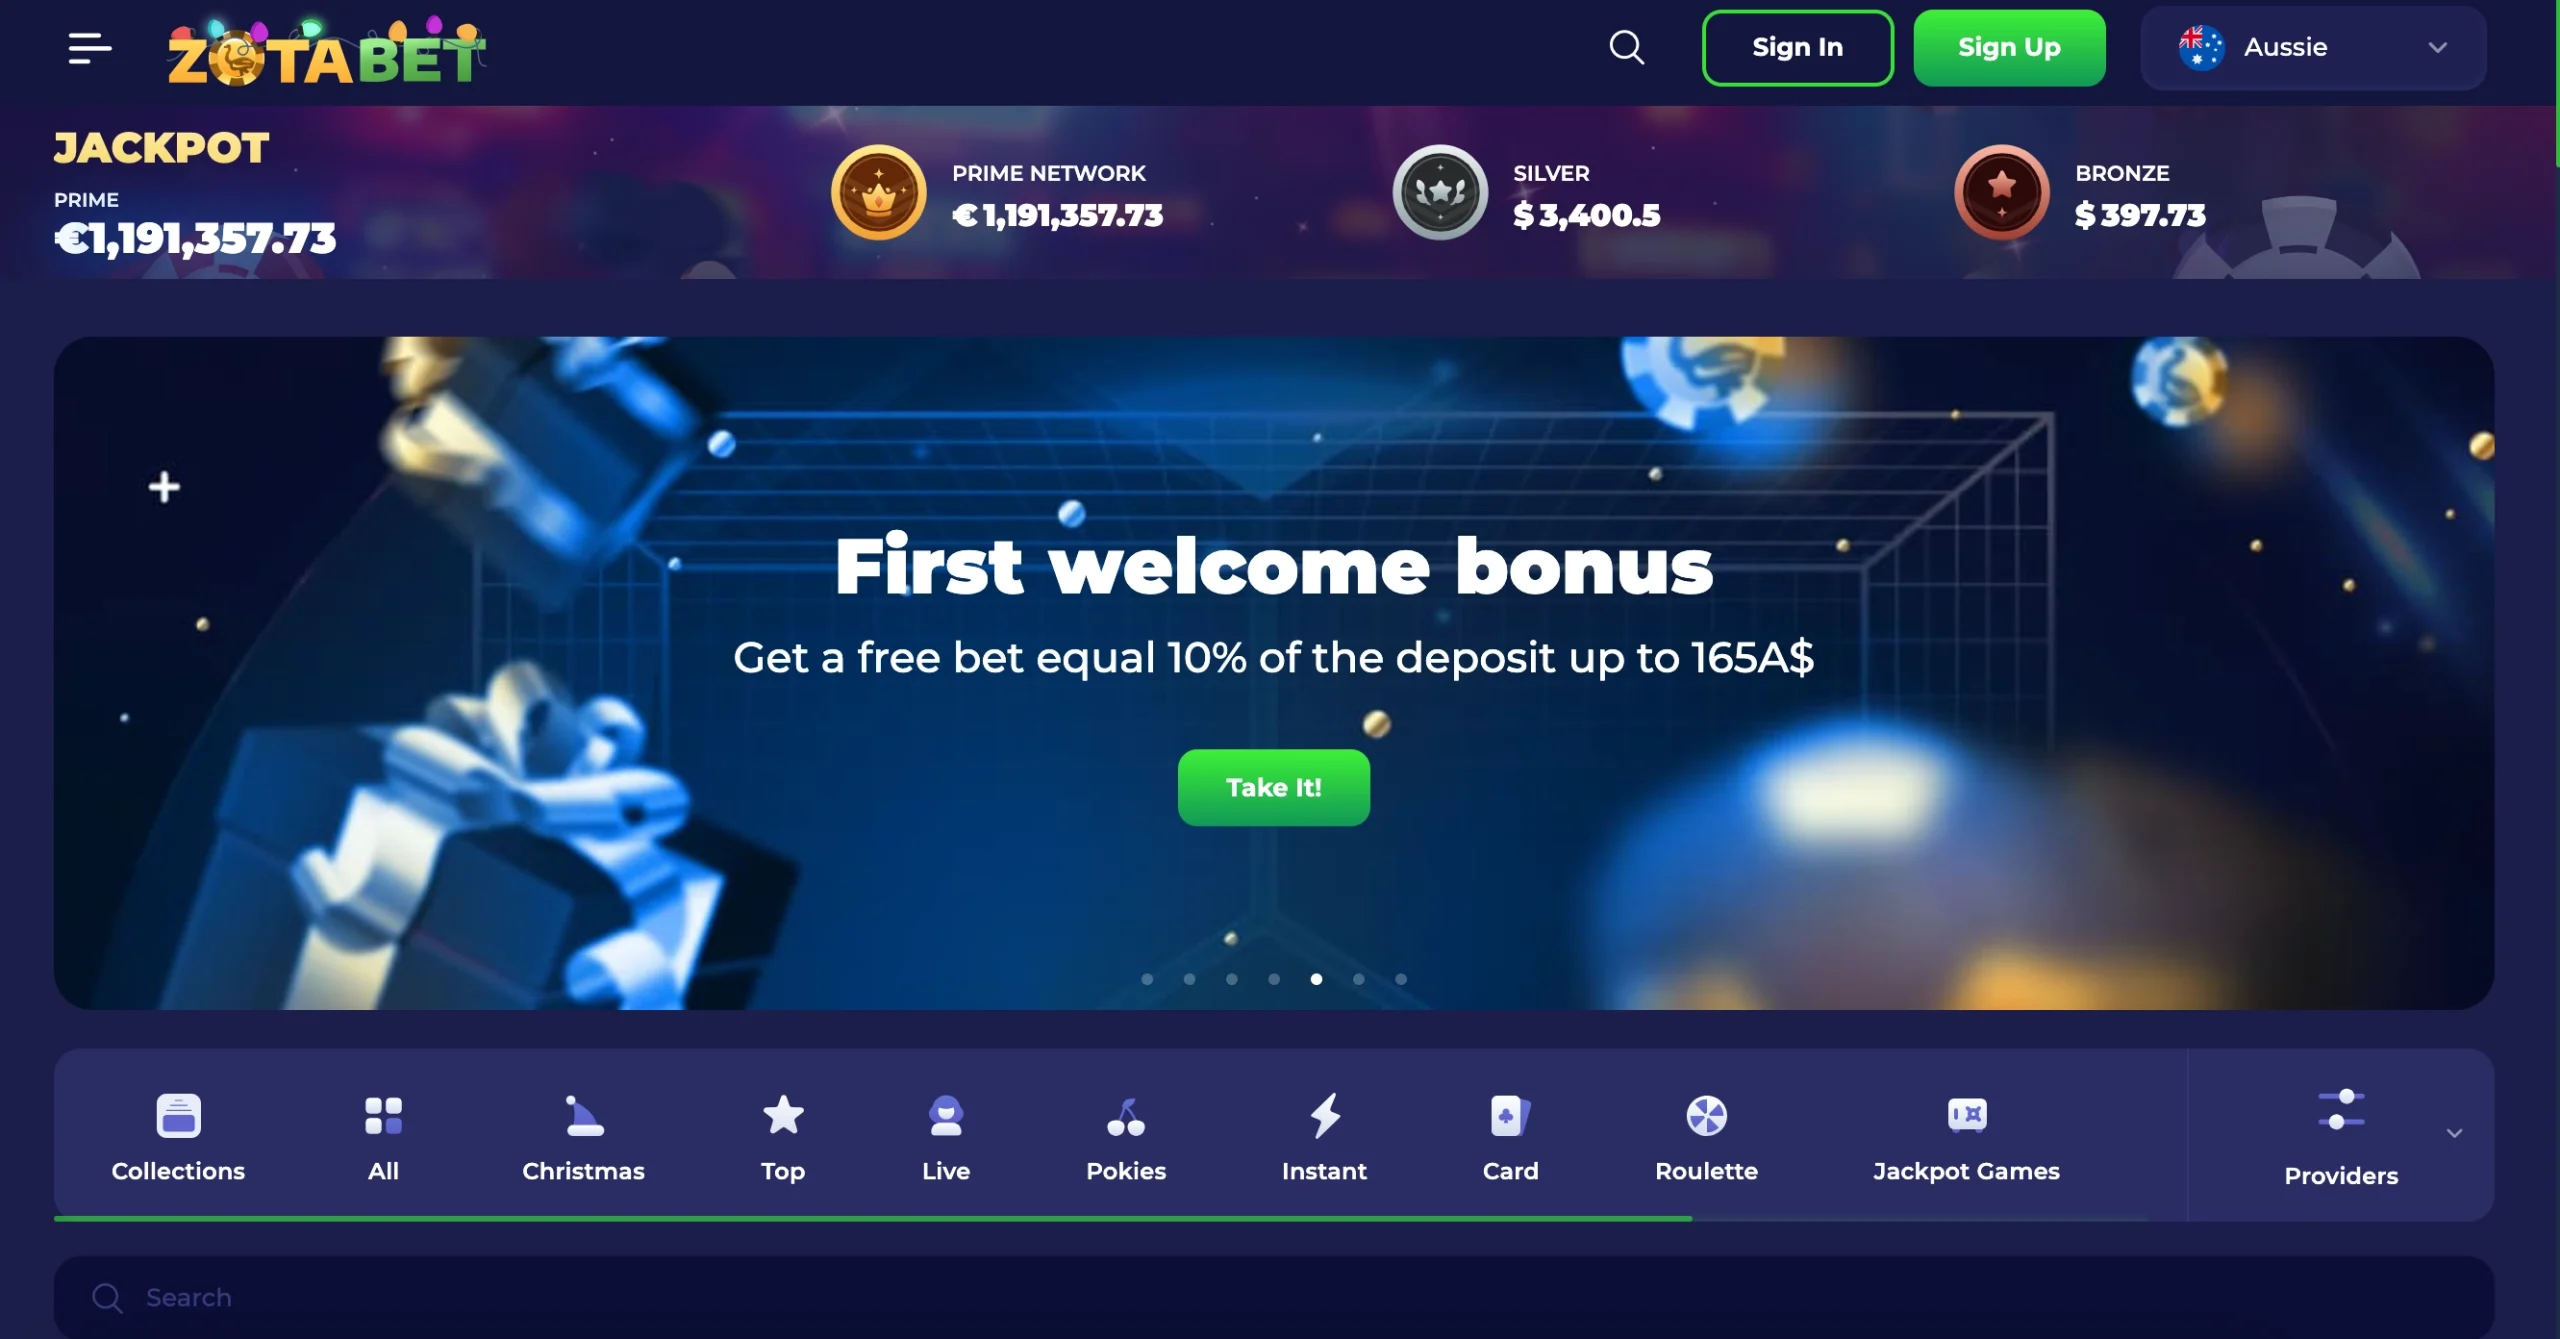This screenshot has width=2560, height=1339.
Task: Open the Collections category icon
Action: pyautogui.click(x=178, y=1116)
